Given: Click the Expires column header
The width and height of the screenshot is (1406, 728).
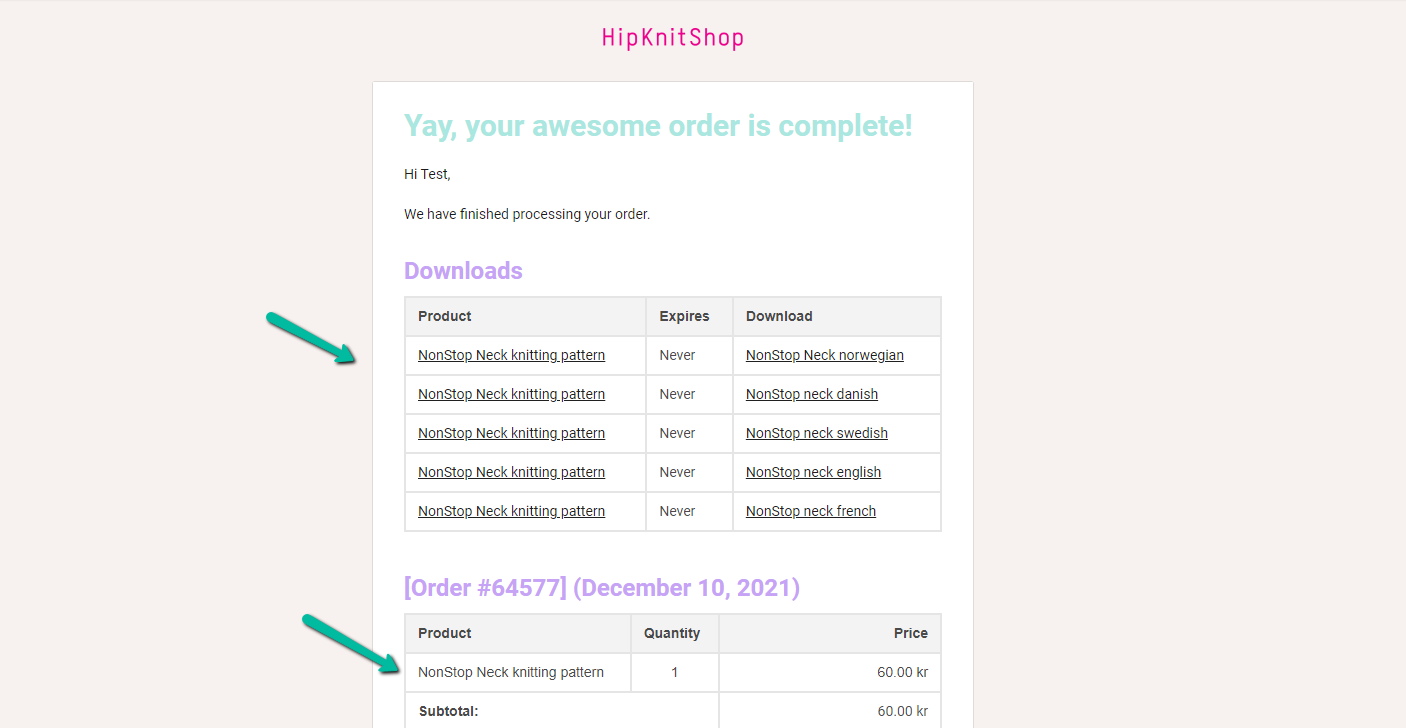Looking at the screenshot, I should 684,316.
